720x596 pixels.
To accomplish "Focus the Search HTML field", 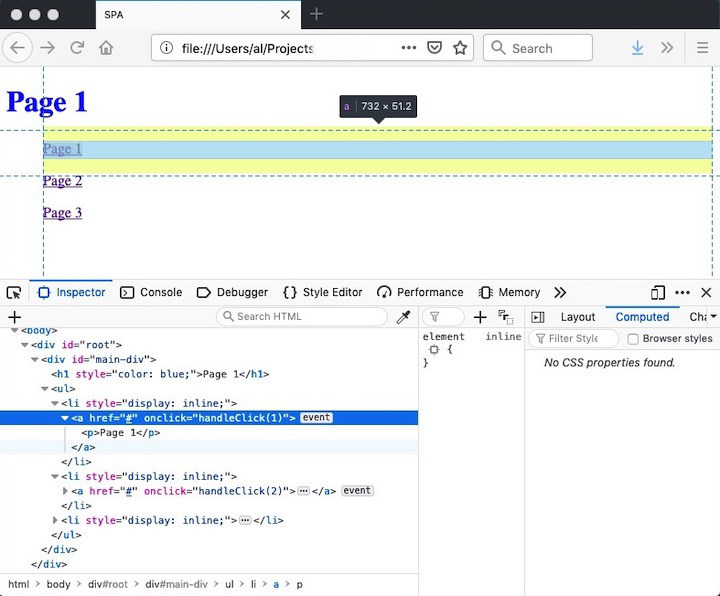I will click(x=302, y=316).
